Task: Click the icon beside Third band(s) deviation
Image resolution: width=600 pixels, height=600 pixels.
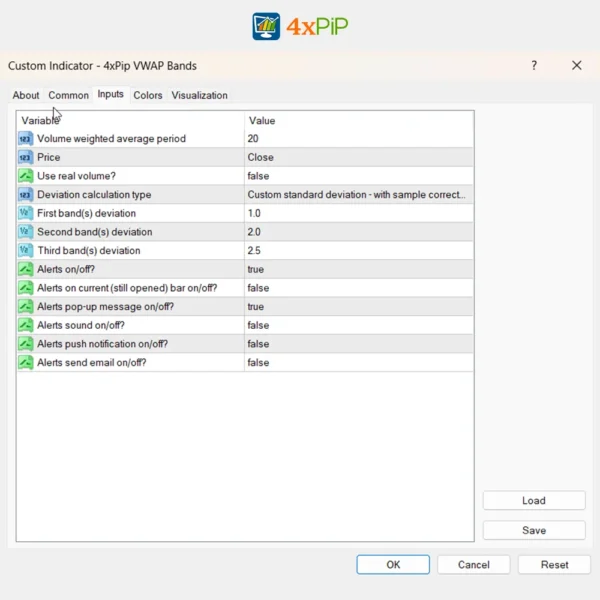Action: [x=25, y=251]
